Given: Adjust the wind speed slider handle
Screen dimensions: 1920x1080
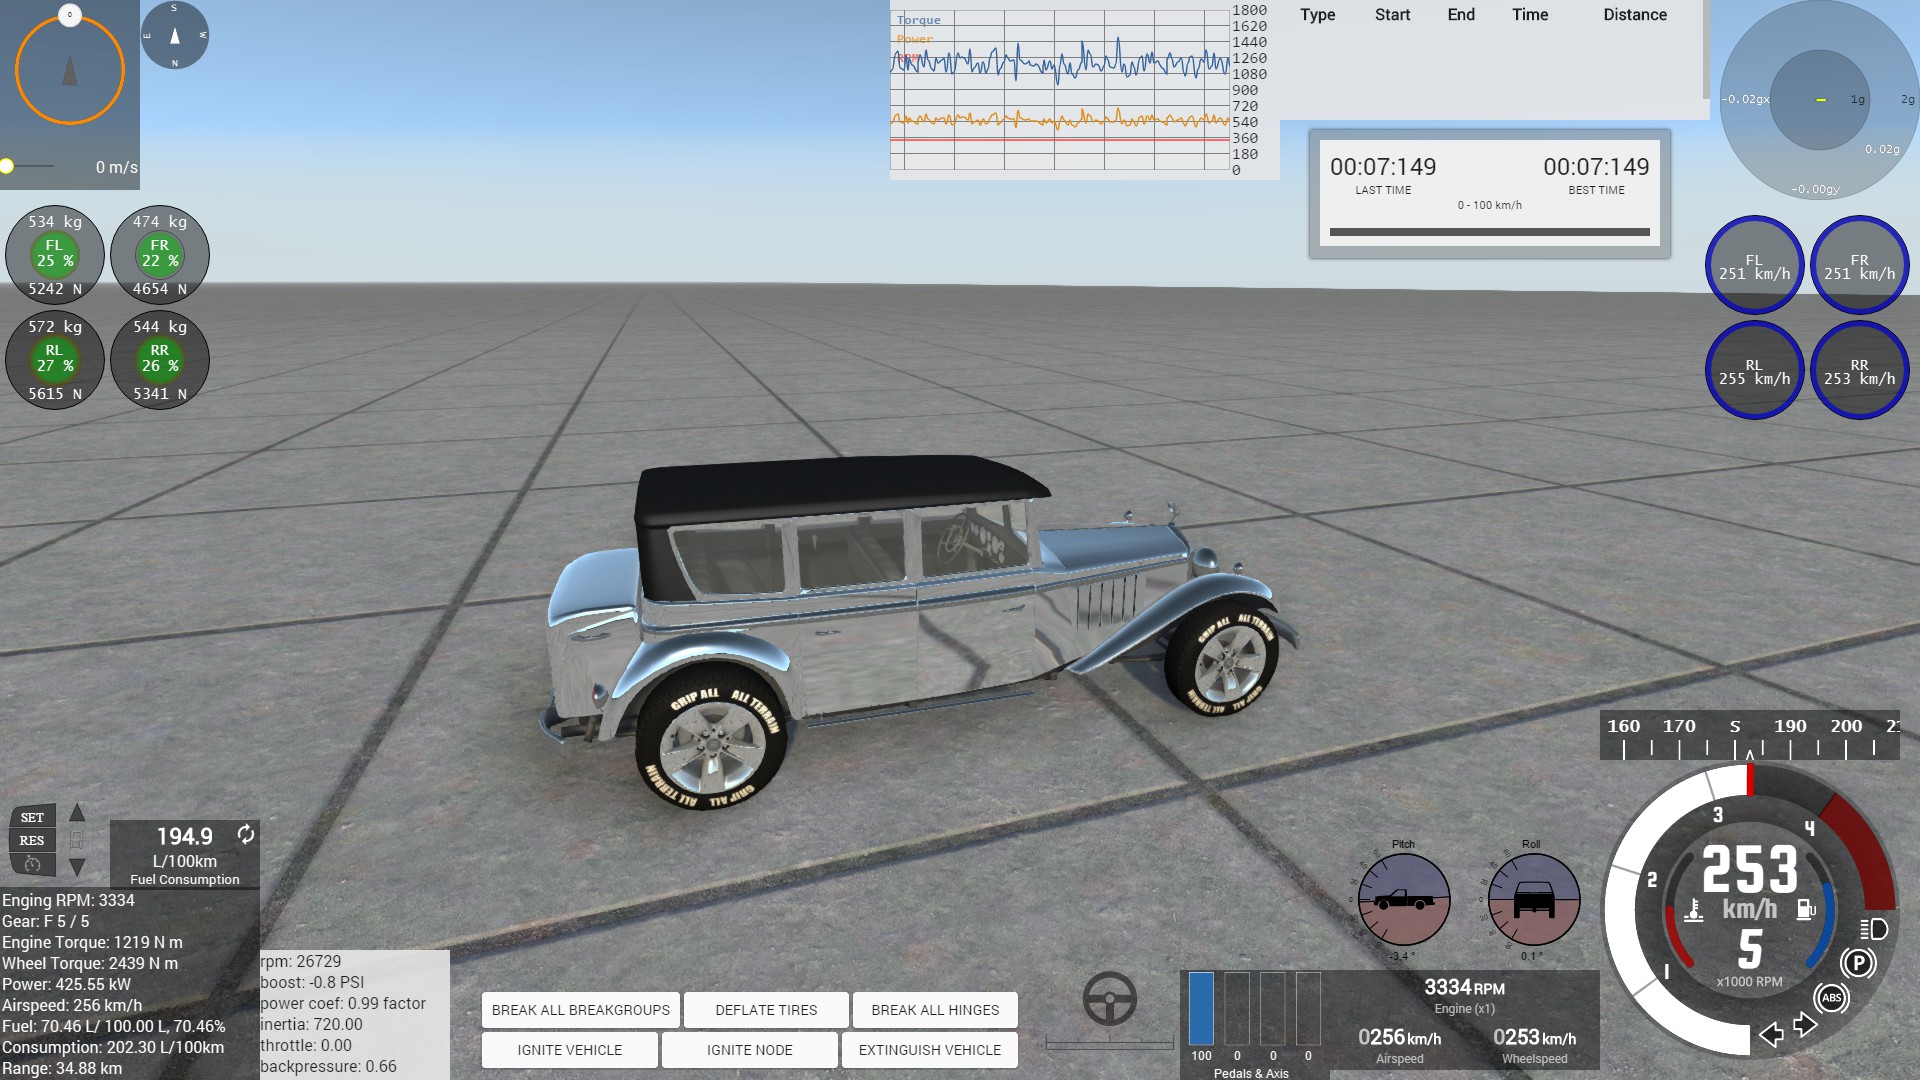Looking at the screenshot, I should pos(7,166).
